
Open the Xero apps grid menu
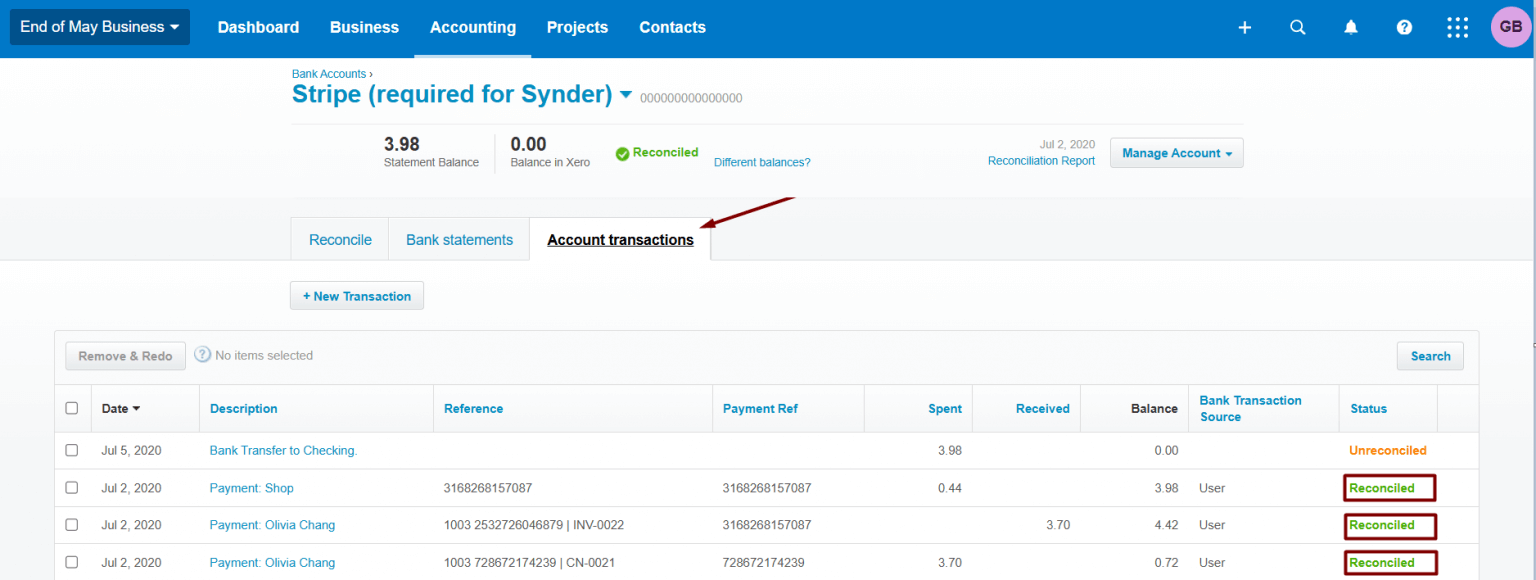click(x=1457, y=27)
